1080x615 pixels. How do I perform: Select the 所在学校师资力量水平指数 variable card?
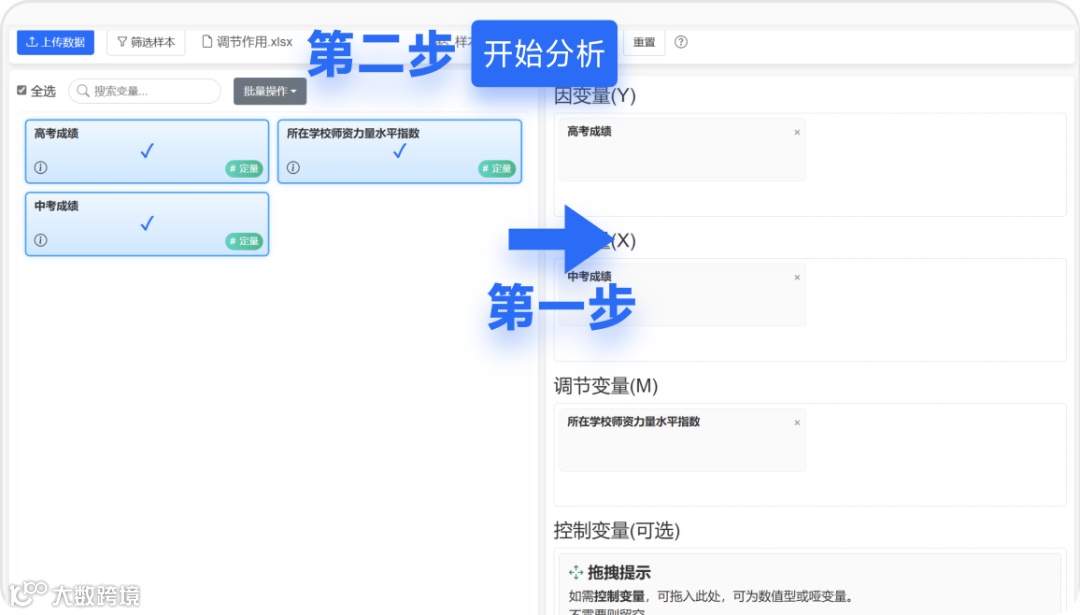[399, 152]
